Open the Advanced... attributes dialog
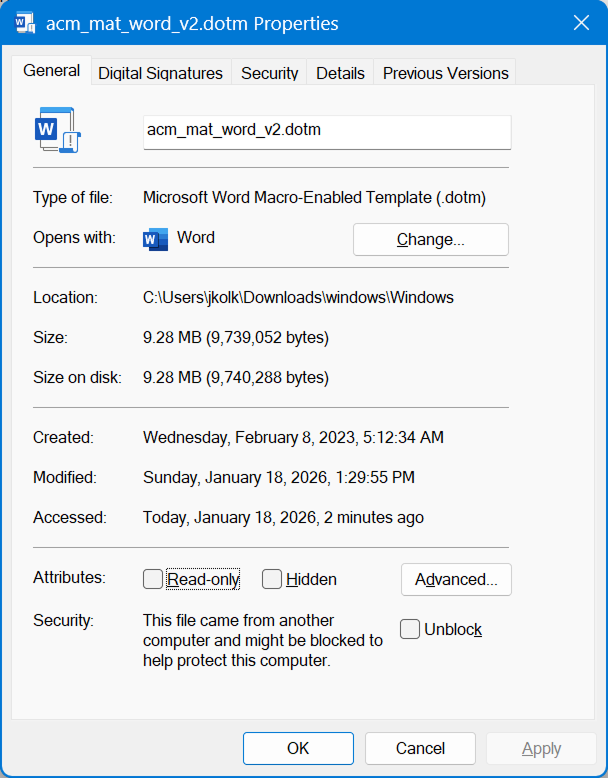 [456, 579]
